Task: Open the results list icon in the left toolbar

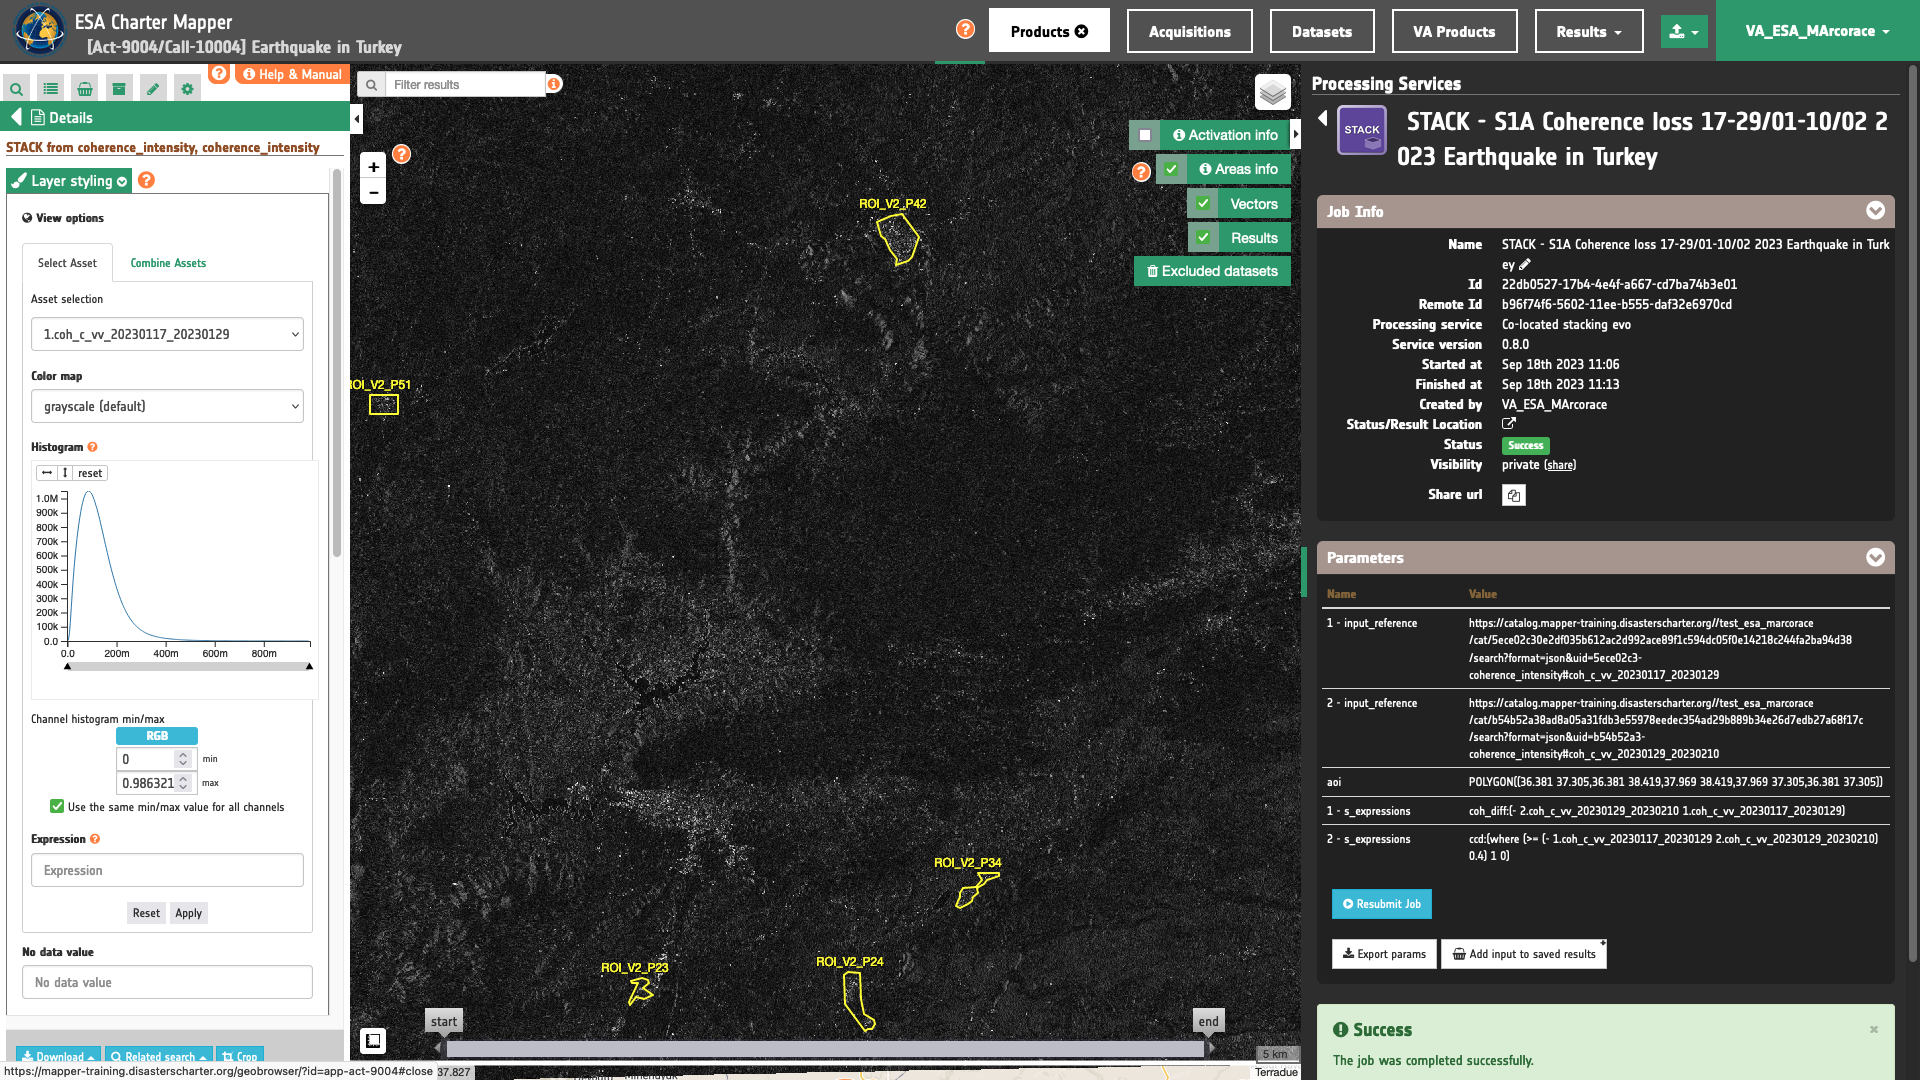Action: (51, 89)
